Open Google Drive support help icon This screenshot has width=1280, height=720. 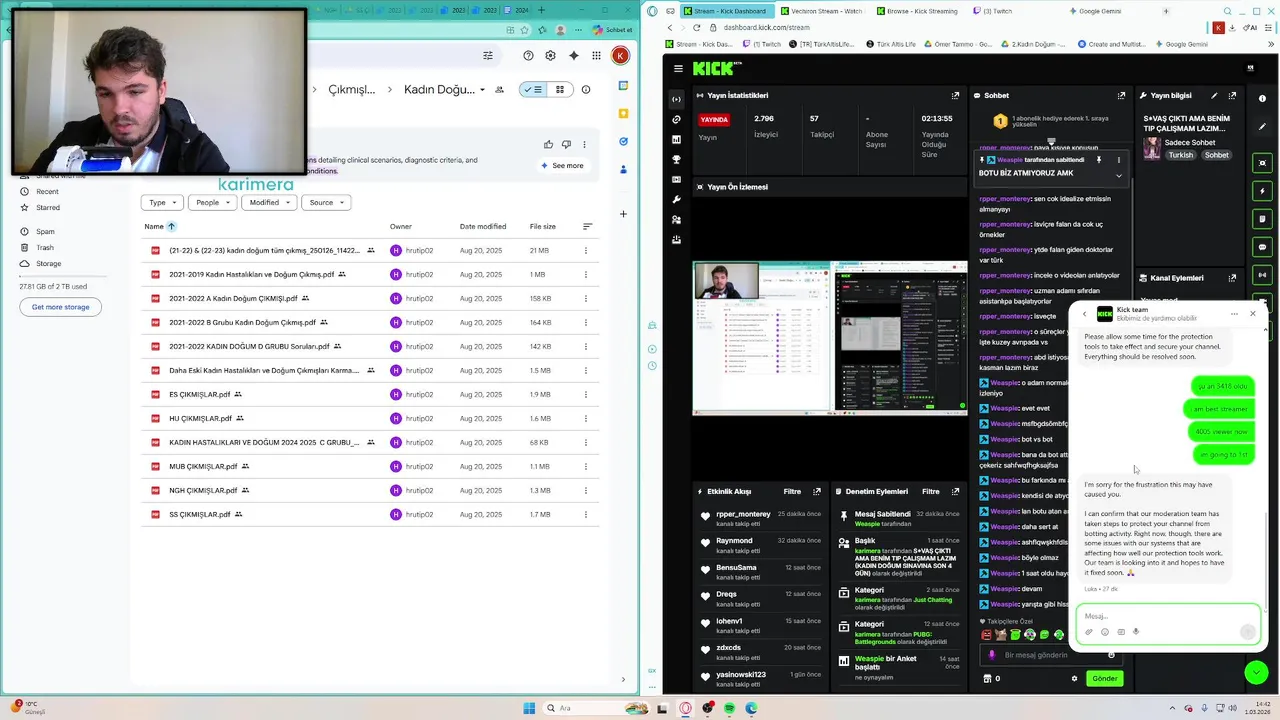pyautogui.click(x=528, y=56)
